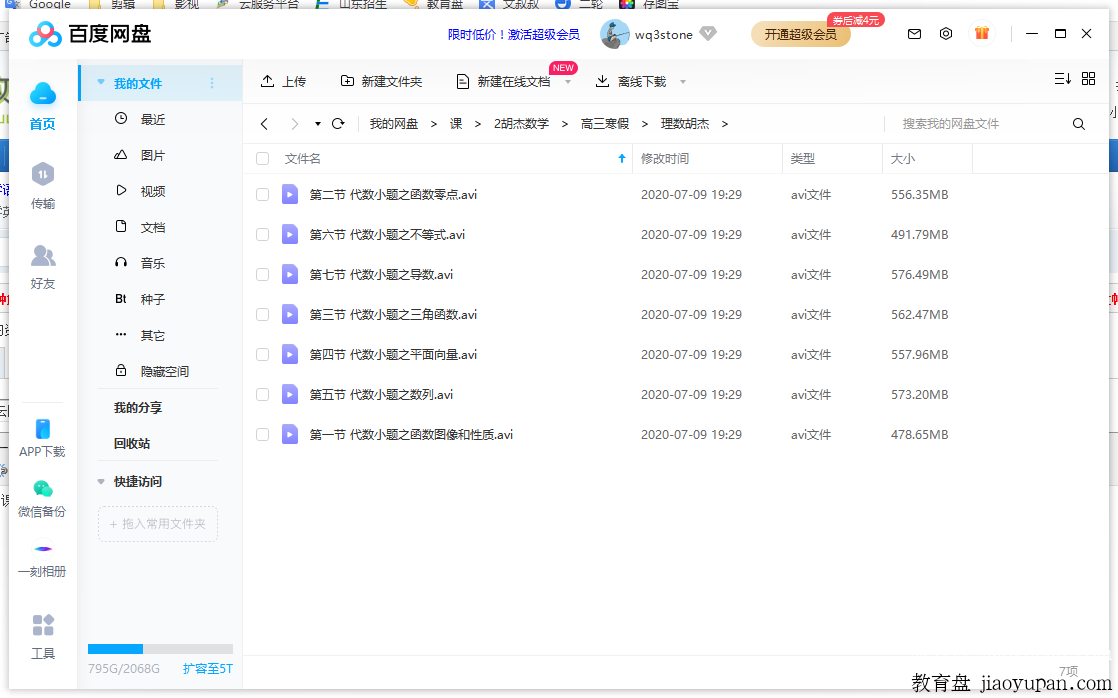The width and height of the screenshot is (1118, 698).
Task: Click the refresh icon in navigation bar
Action: 338,124
